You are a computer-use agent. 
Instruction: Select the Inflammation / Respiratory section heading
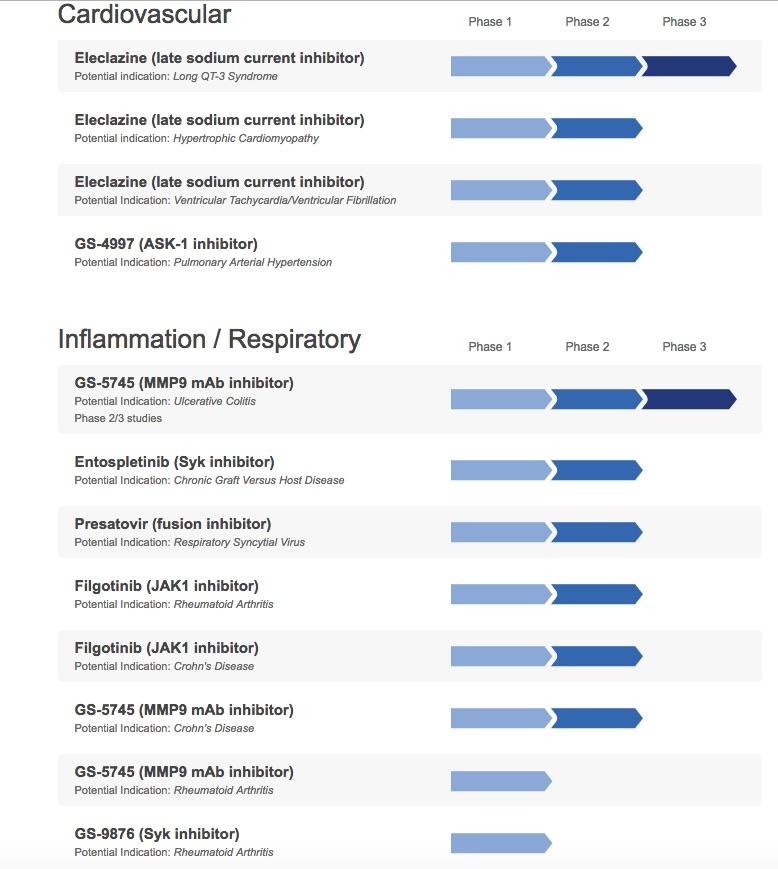[x=209, y=339]
